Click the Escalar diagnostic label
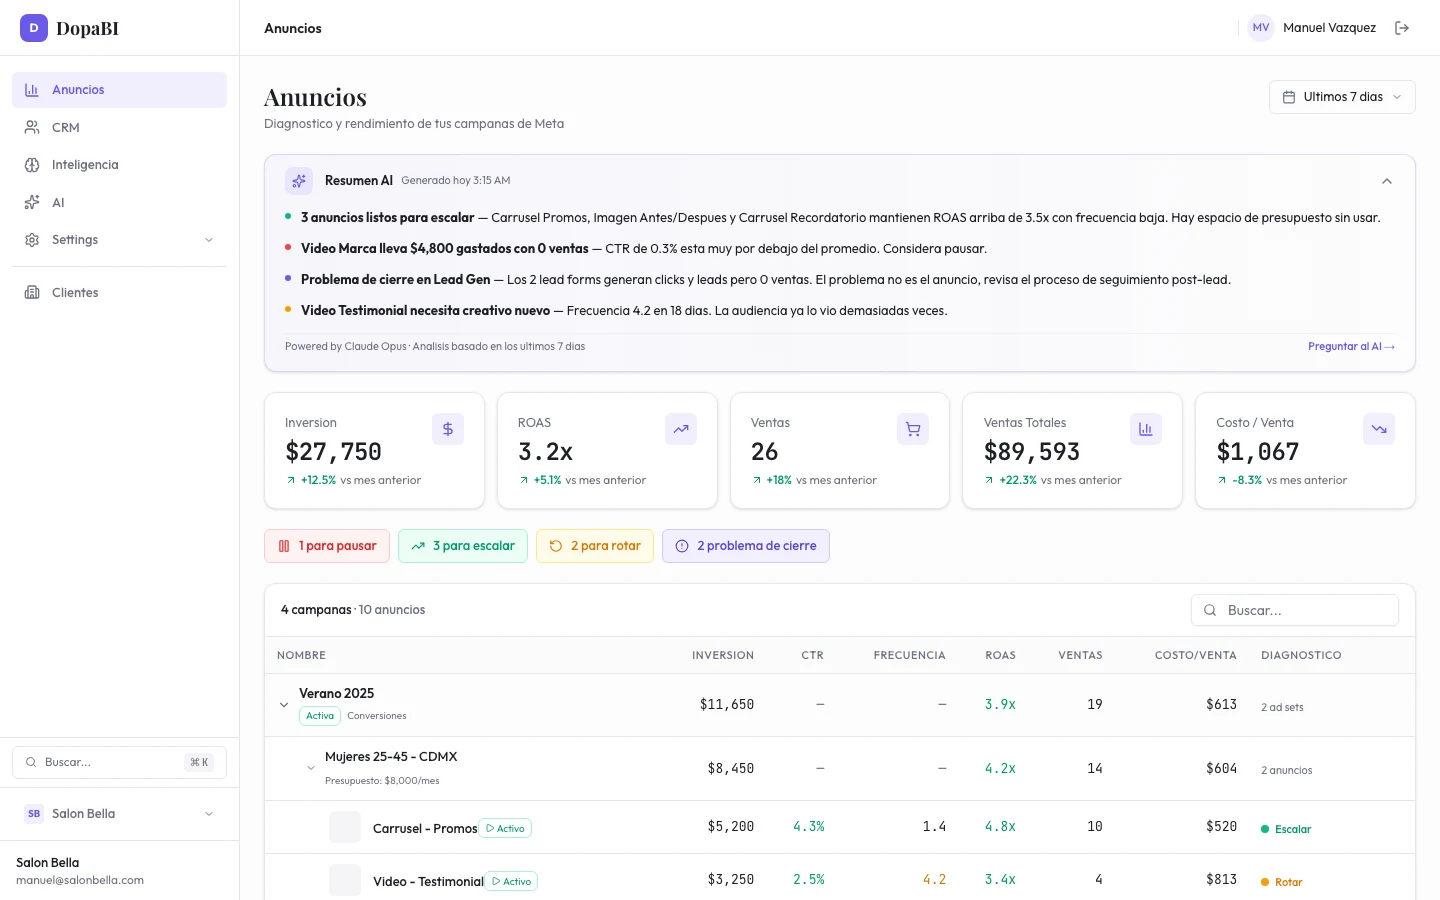The height and width of the screenshot is (900, 1440). coord(1286,829)
